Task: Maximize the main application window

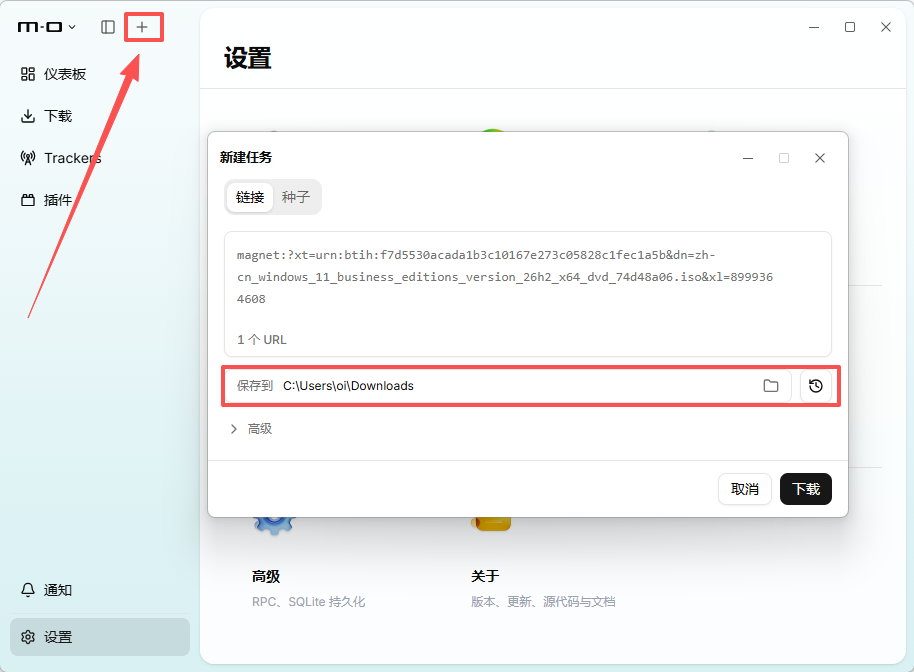Action: point(850,27)
